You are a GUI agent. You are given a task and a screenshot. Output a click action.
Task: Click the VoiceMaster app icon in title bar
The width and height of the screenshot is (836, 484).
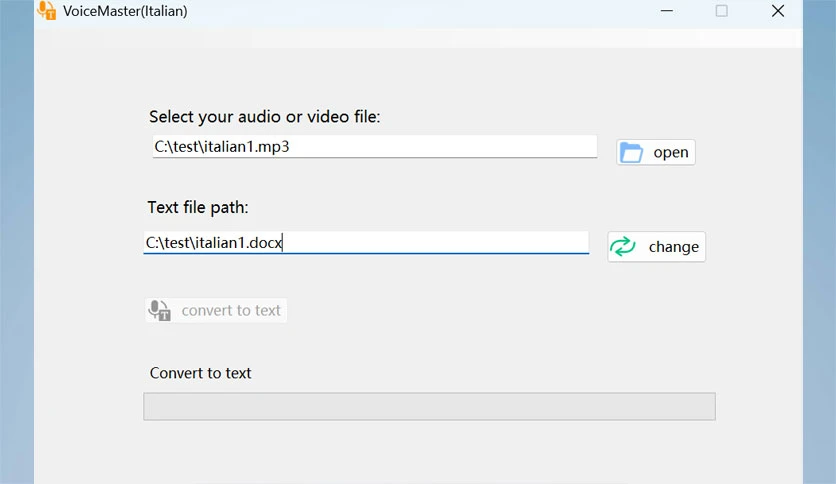click(x=46, y=10)
